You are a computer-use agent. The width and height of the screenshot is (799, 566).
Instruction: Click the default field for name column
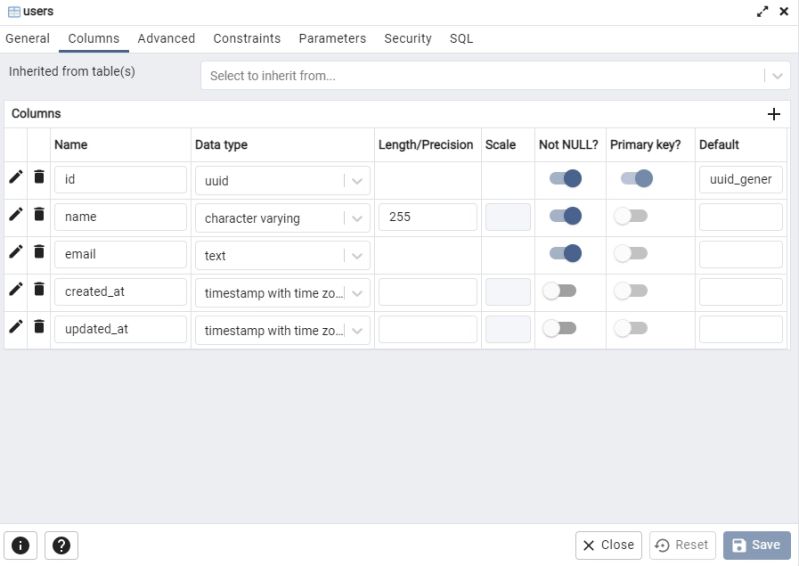741,217
